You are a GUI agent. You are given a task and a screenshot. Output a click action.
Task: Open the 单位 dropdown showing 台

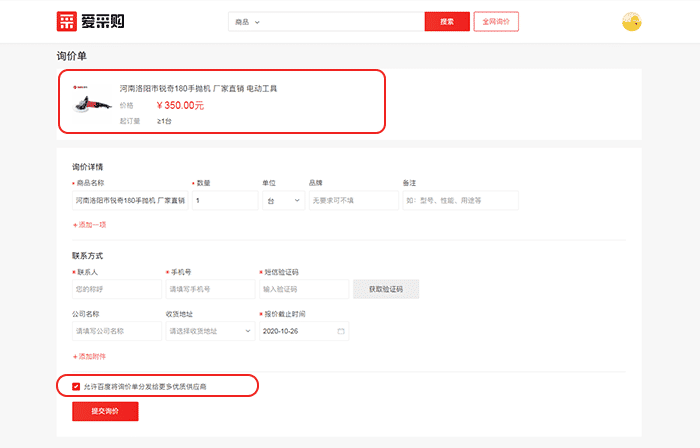point(282,200)
